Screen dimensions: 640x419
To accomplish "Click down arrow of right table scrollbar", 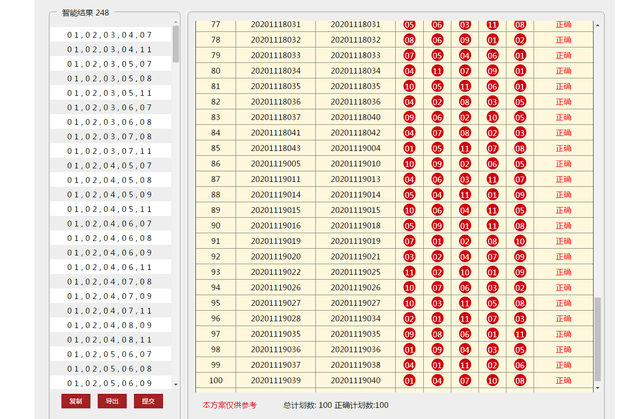I will pos(598,388).
